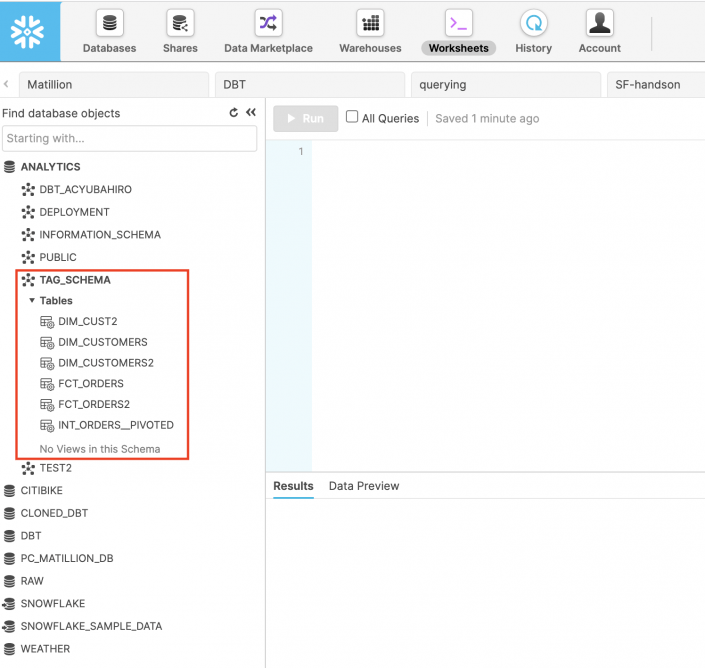Open the SNOWFLAKE_SAMPLE_DATA database
Viewport: 705px width, 668px height.
91,627
